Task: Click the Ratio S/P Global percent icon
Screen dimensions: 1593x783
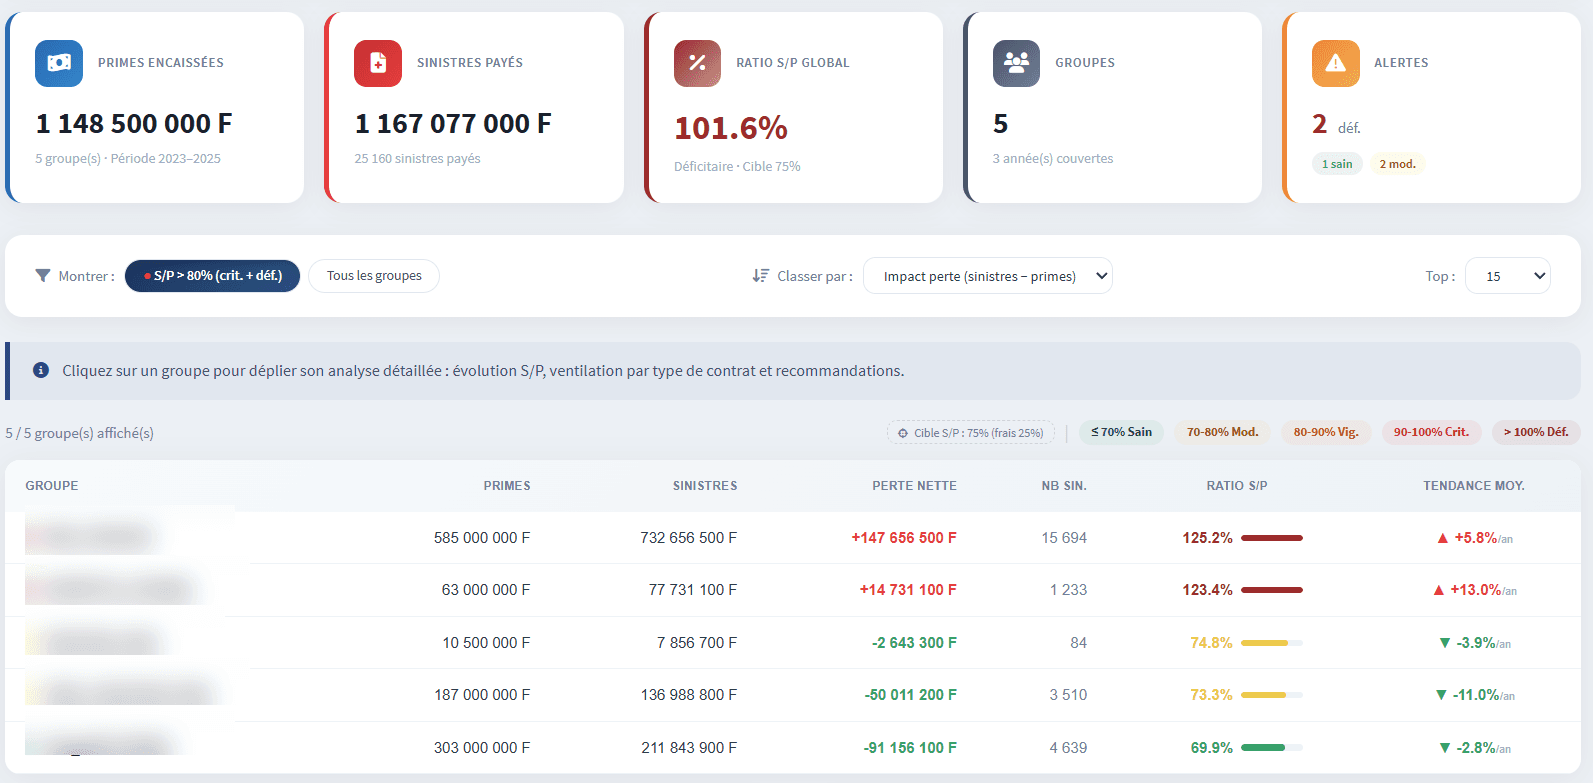Action: pos(697,63)
